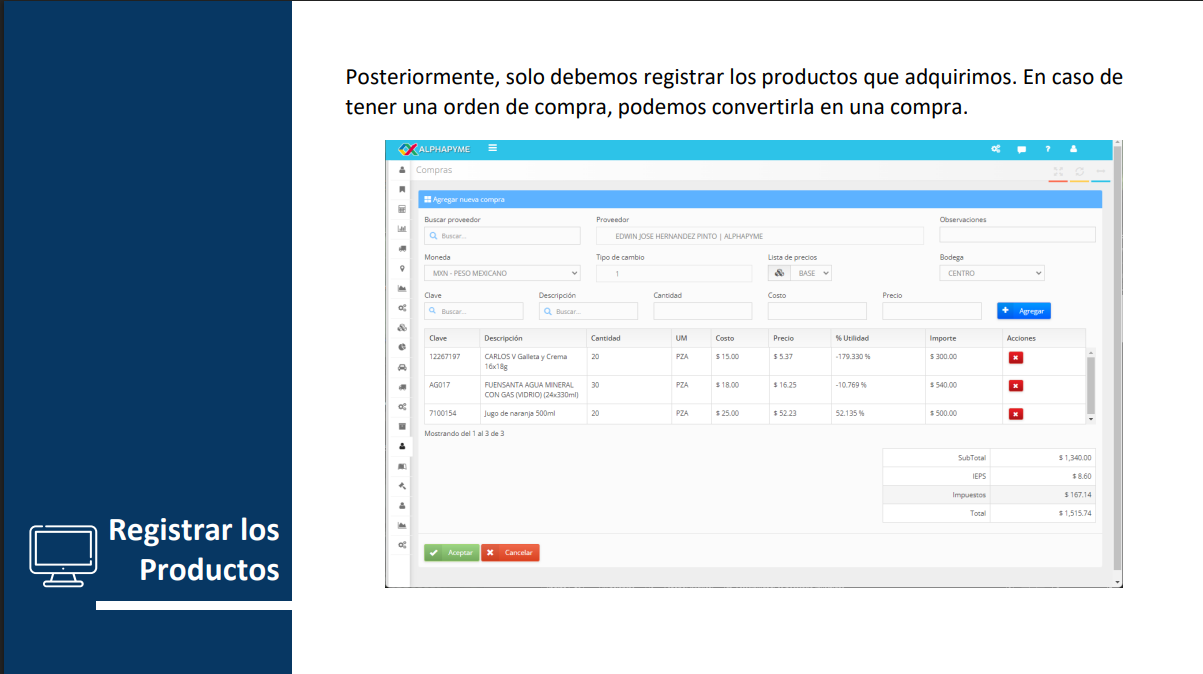The width and height of the screenshot is (1203, 674).
Task: Open the user profile icon in header
Action: click(1073, 149)
